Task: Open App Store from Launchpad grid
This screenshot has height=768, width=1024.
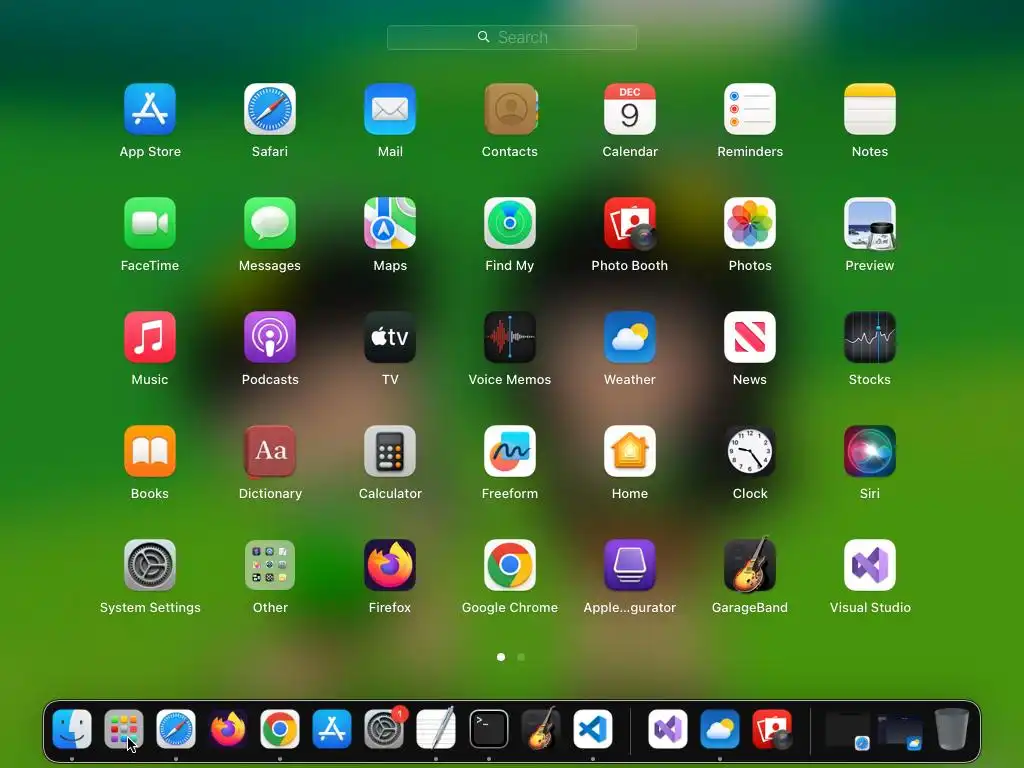Action: pos(150,109)
